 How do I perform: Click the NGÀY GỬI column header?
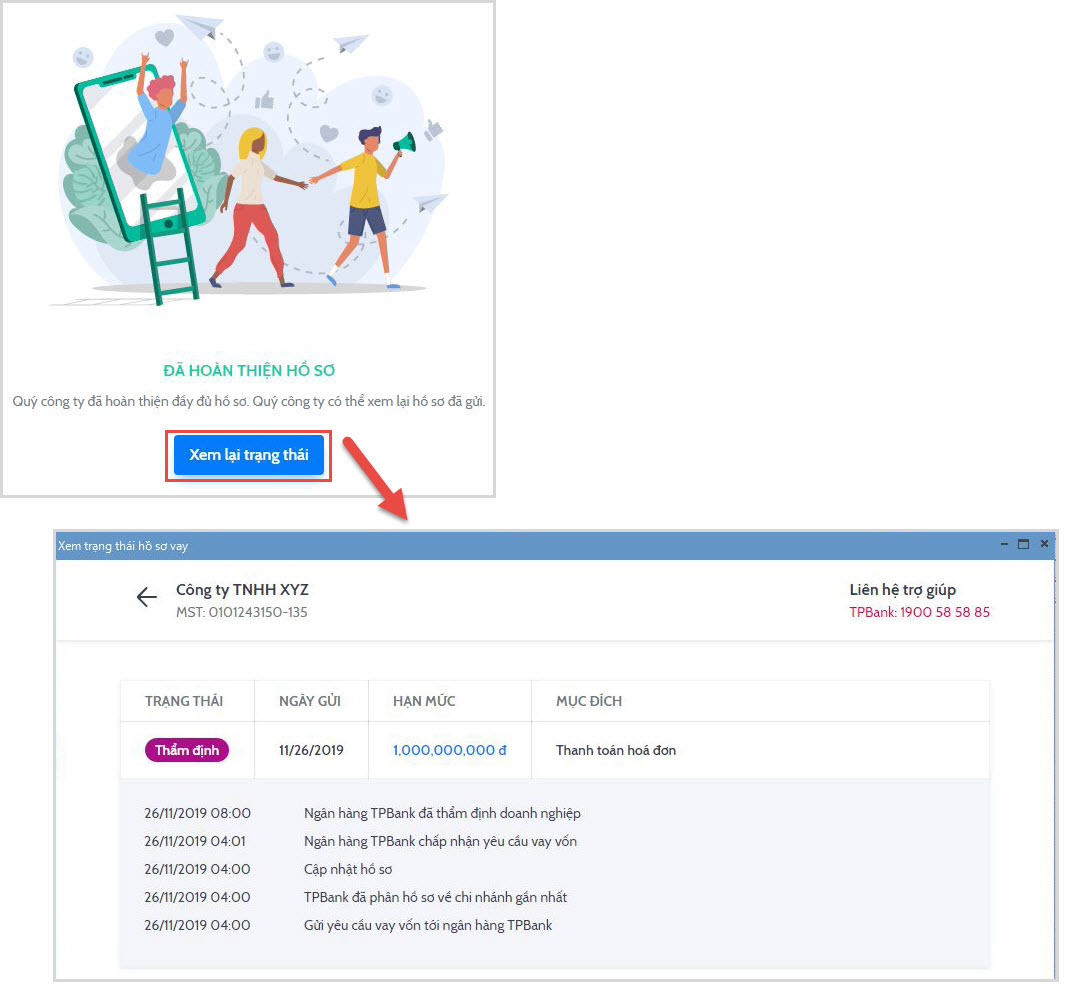(310, 701)
